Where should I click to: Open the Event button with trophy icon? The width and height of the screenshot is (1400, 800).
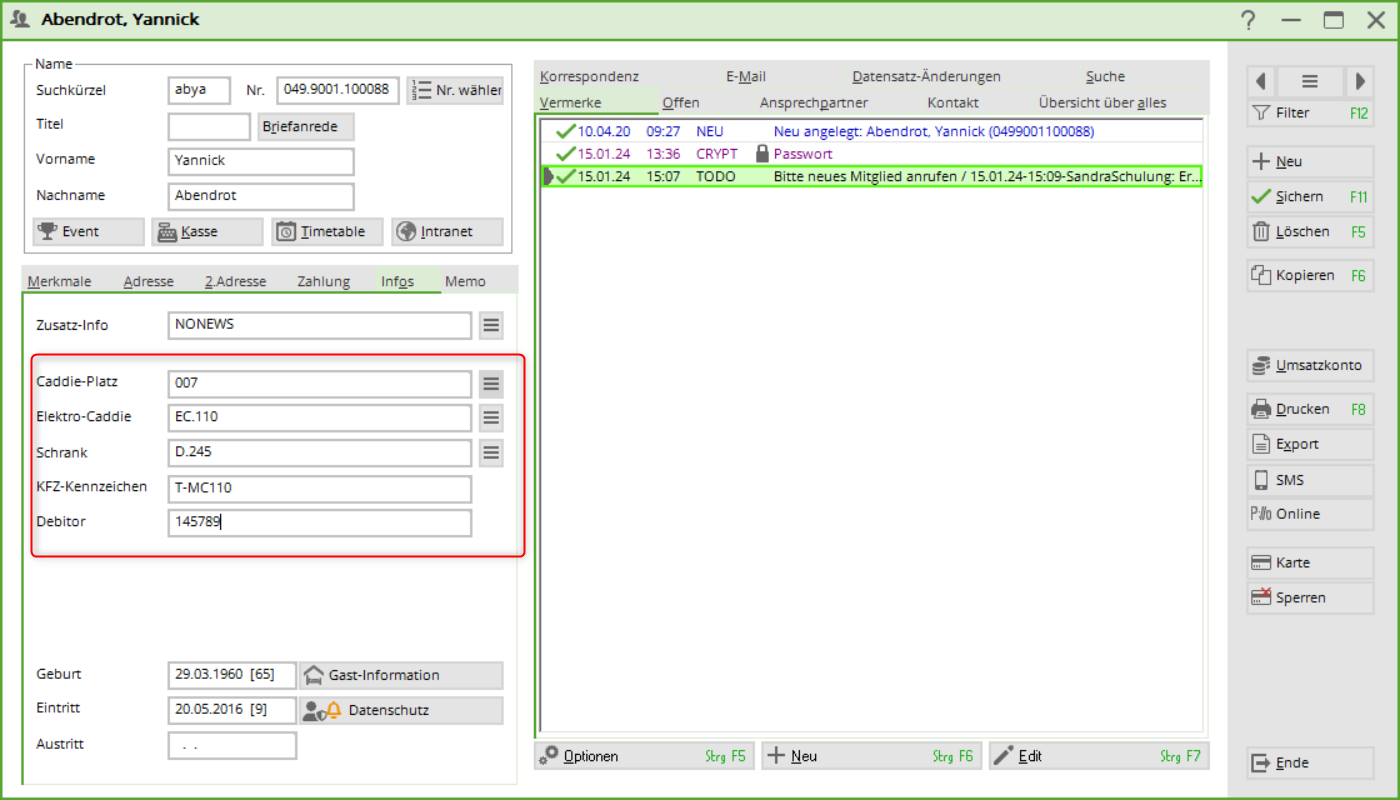coord(88,232)
